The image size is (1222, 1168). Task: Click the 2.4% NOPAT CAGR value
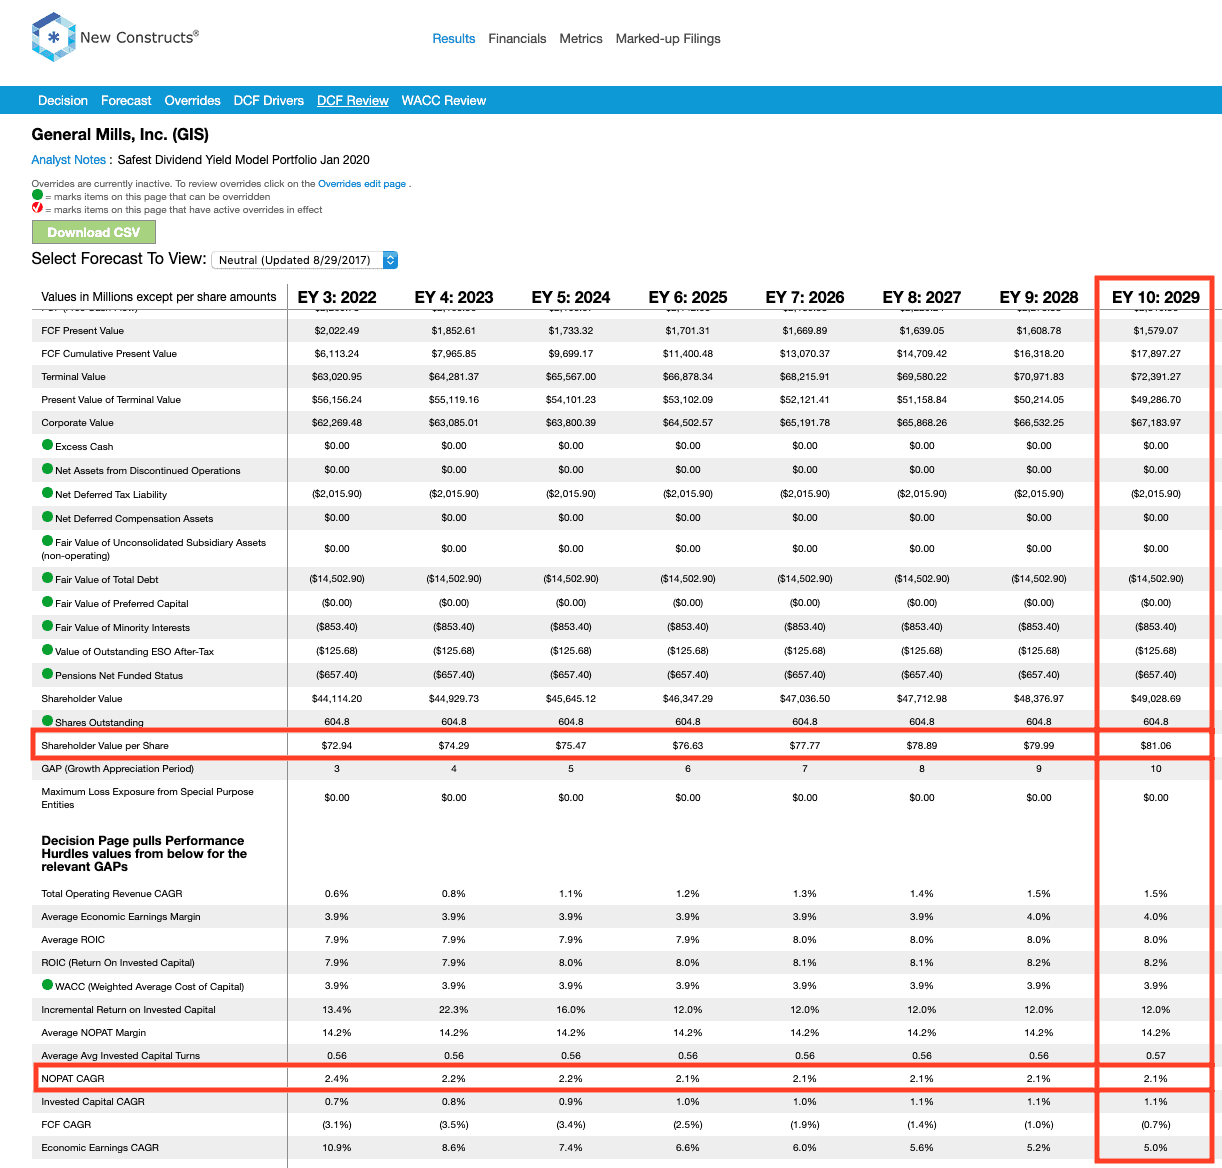(x=337, y=1079)
